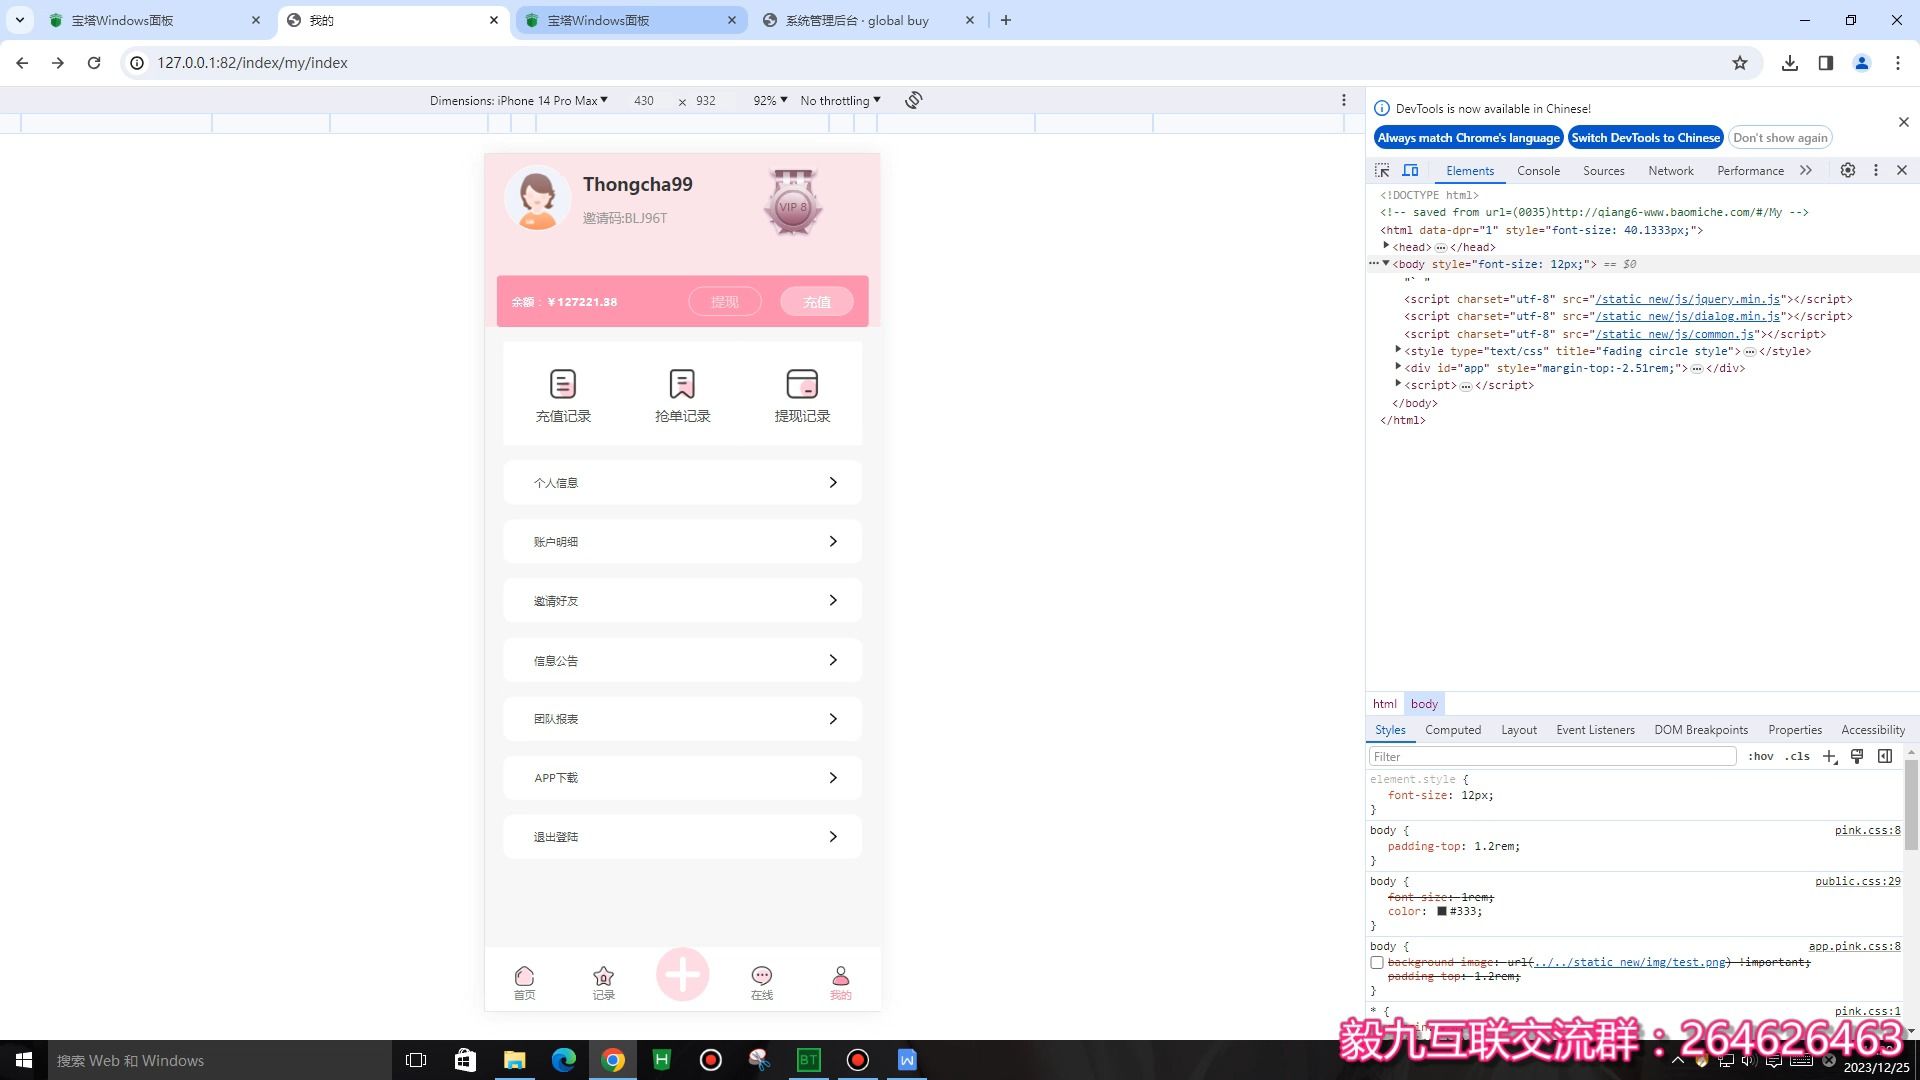Click the Styles Filter input field
The height and width of the screenshot is (1080, 1920).
click(1552, 757)
